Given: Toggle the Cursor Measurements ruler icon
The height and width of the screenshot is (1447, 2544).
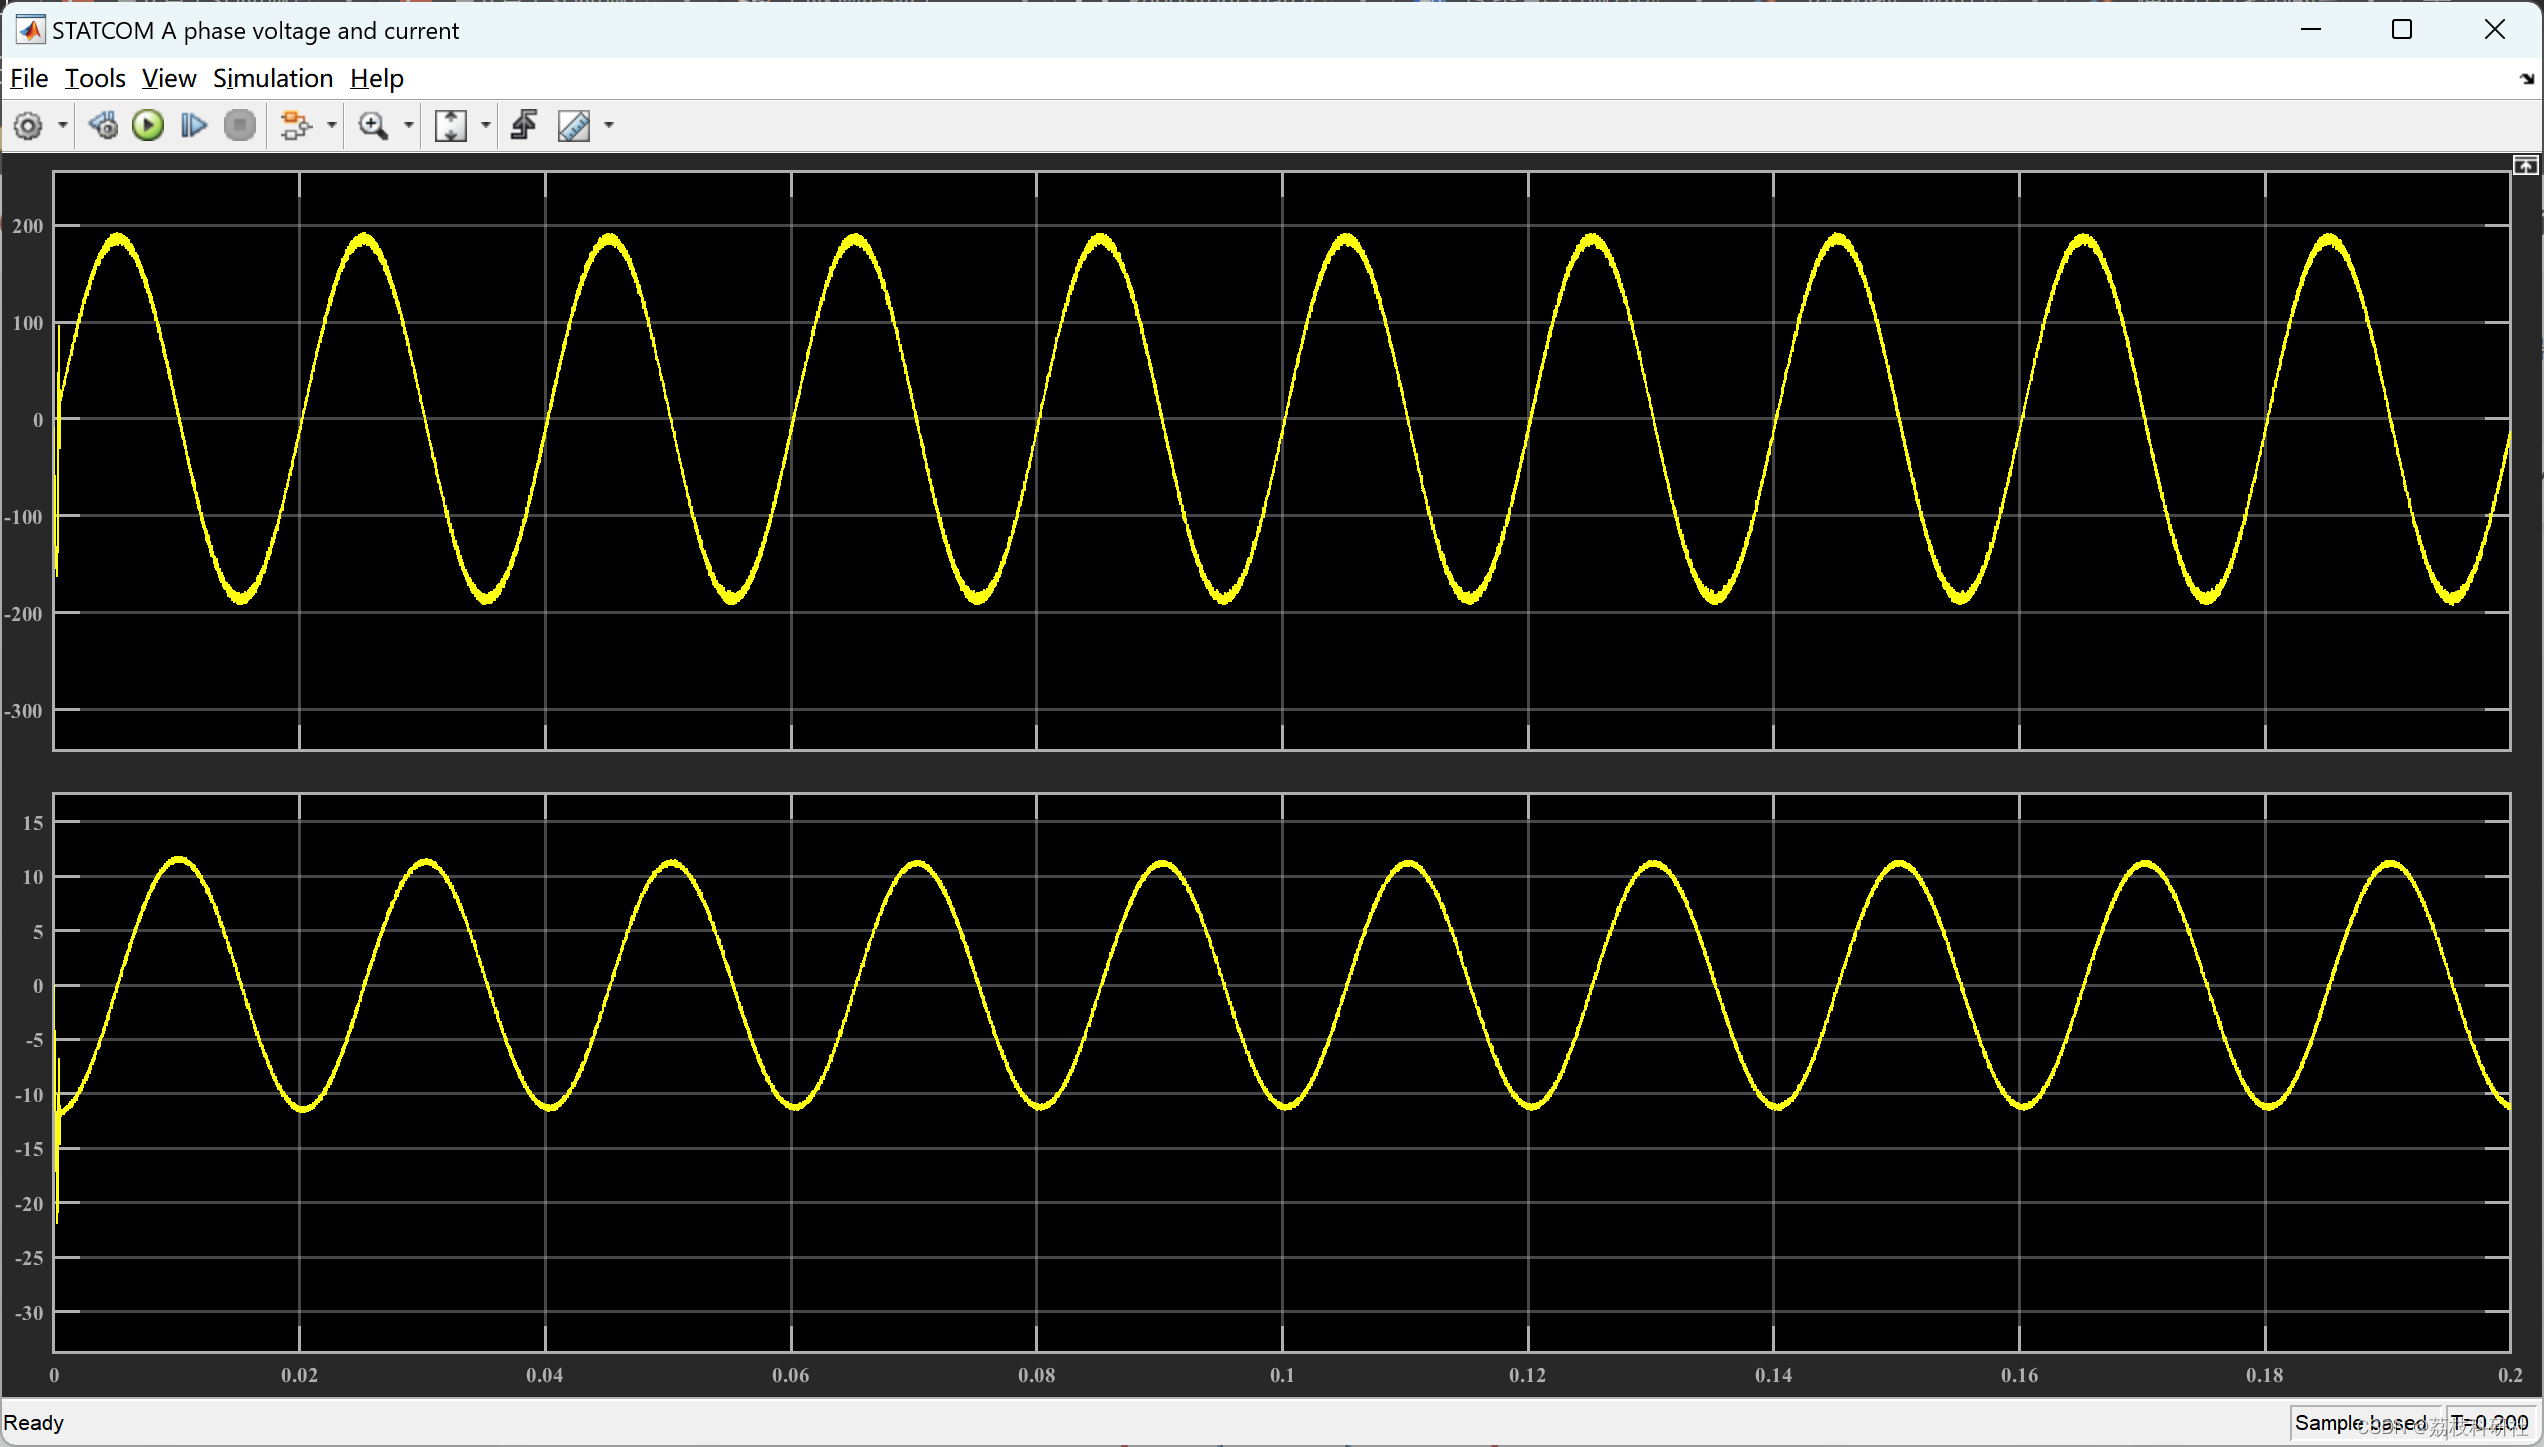Looking at the screenshot, I should point(574,126).
